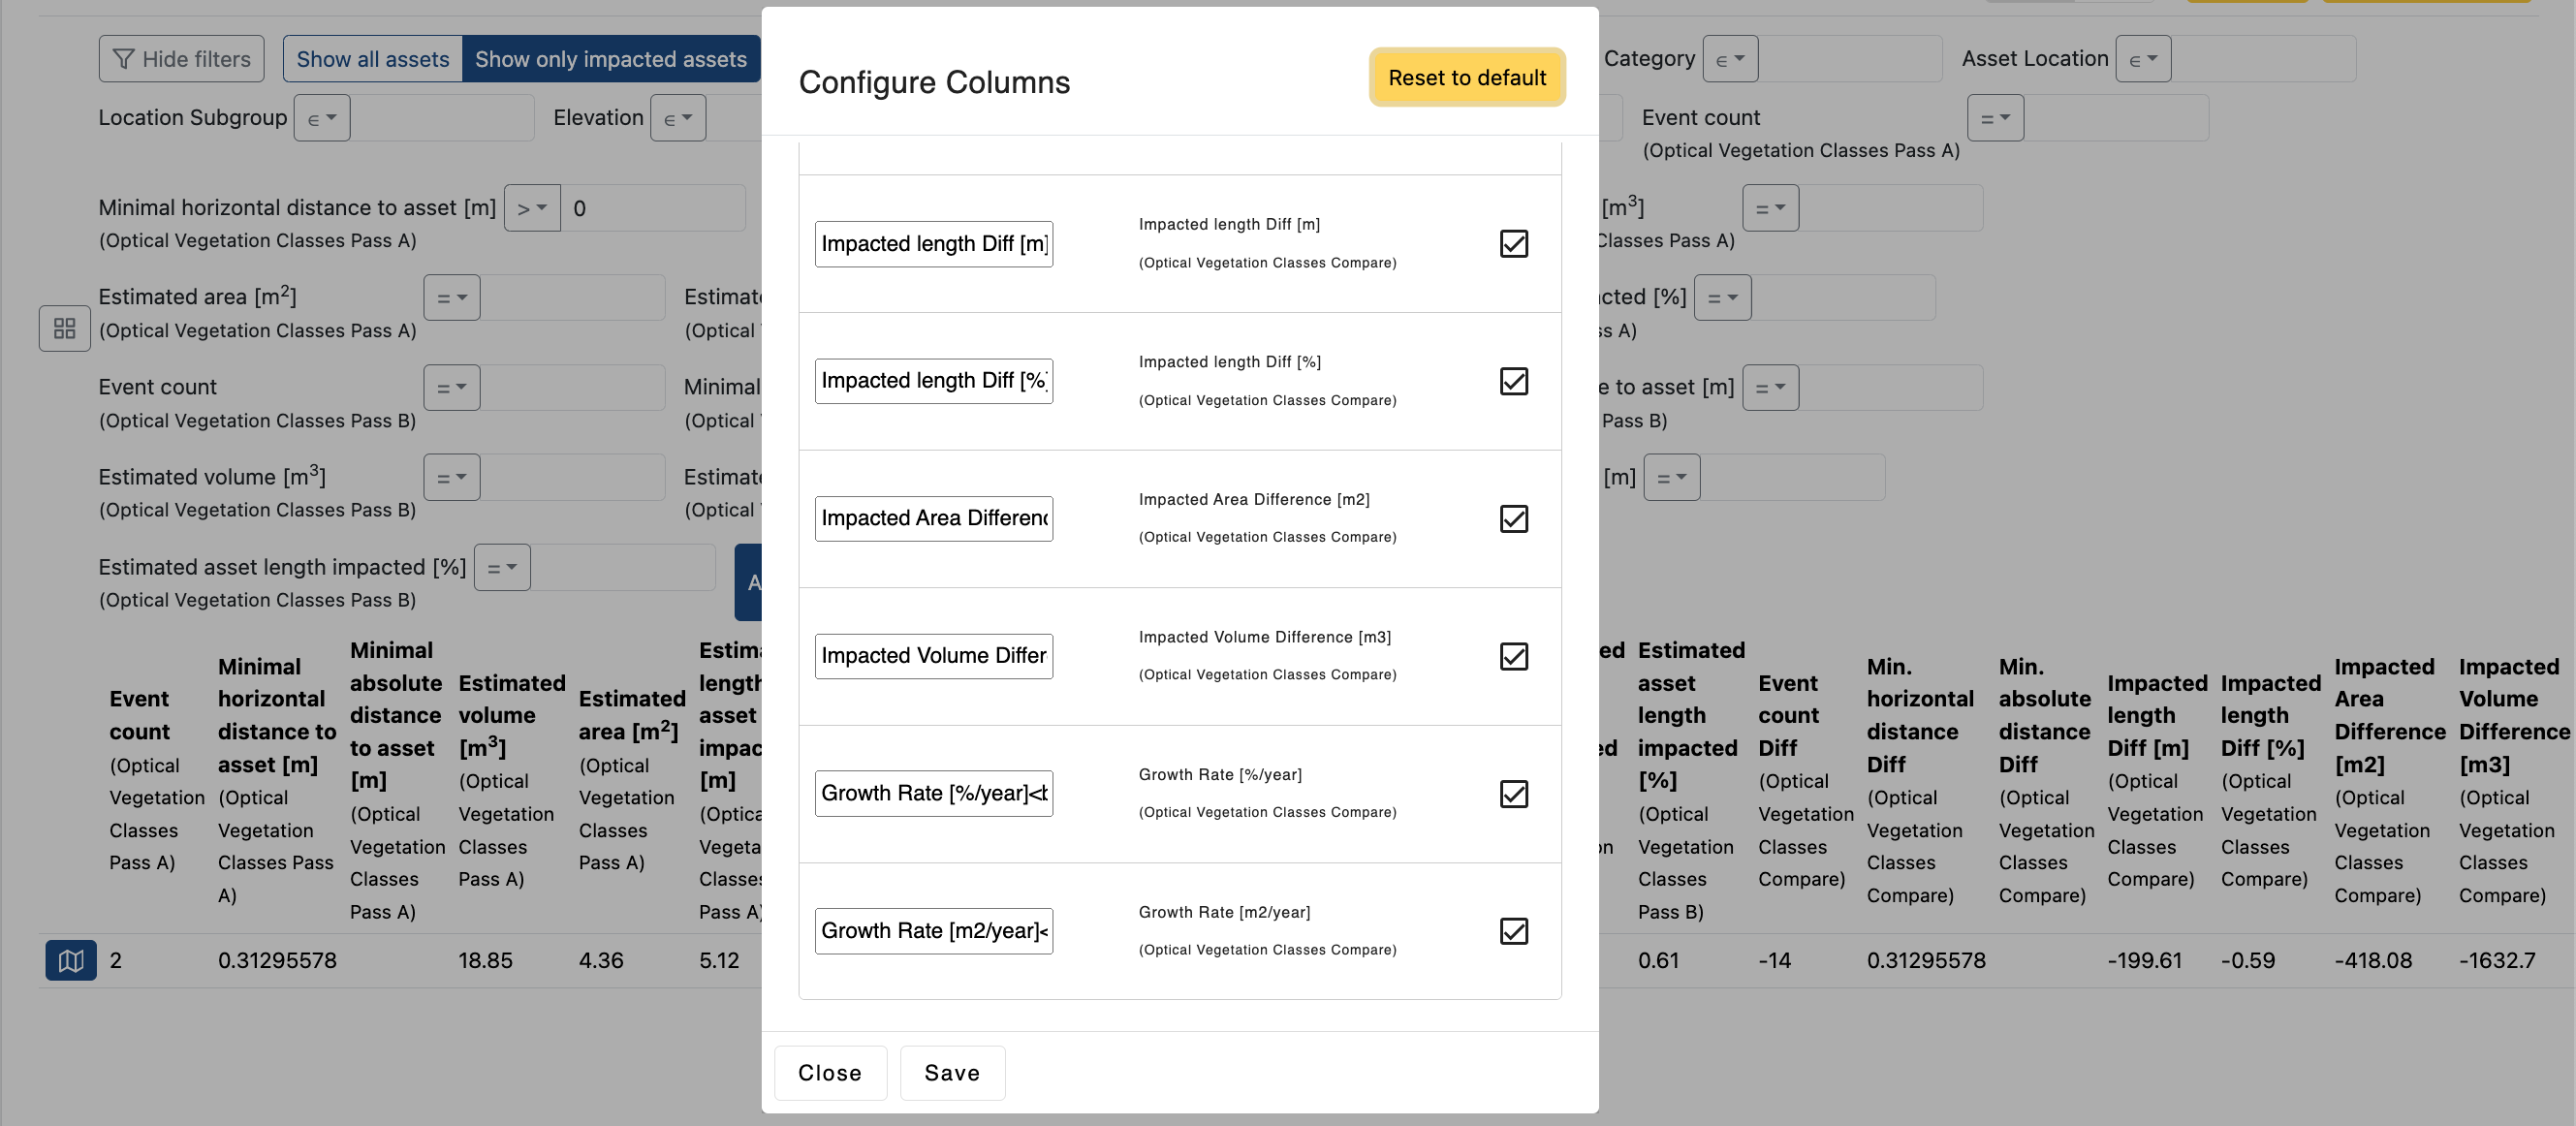Uncheck Impacted Volume Difference [m3] checkbox

(1513, 656)
